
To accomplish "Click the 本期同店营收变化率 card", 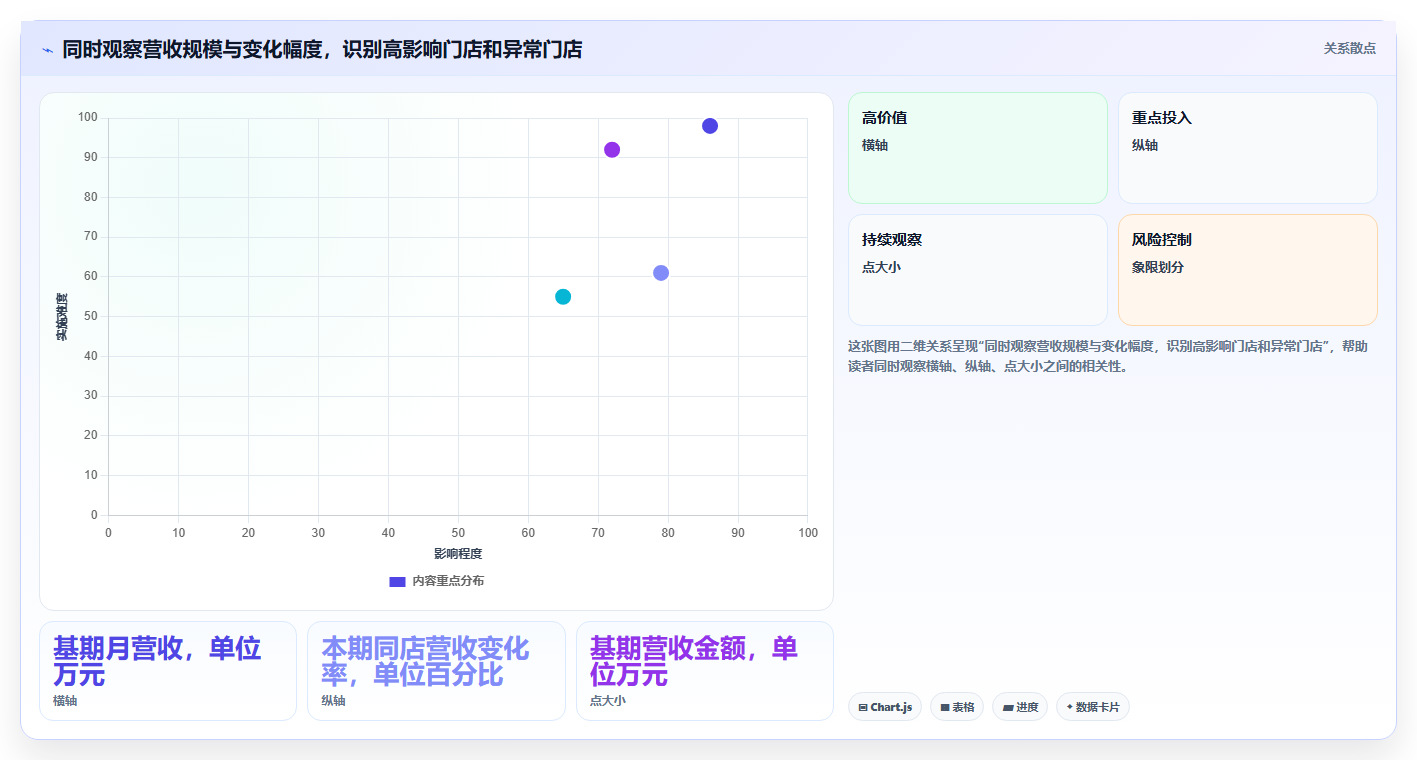I will [x=436, y=671].
